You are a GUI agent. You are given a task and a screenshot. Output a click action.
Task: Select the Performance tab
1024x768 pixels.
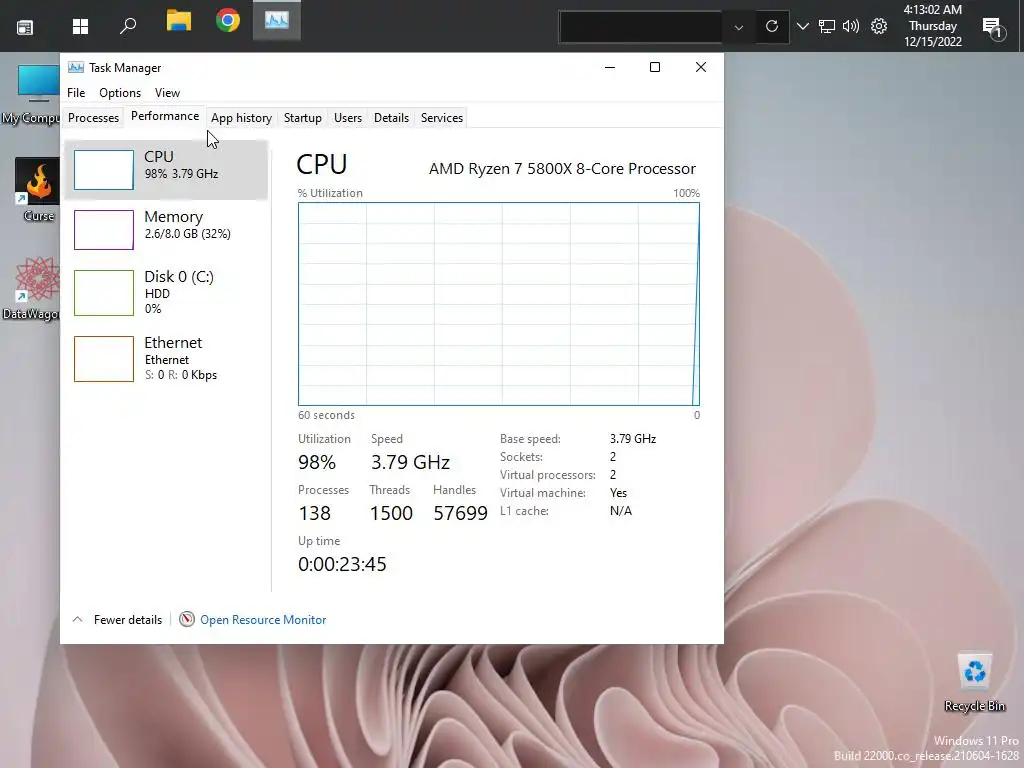(x=165, y=116)
